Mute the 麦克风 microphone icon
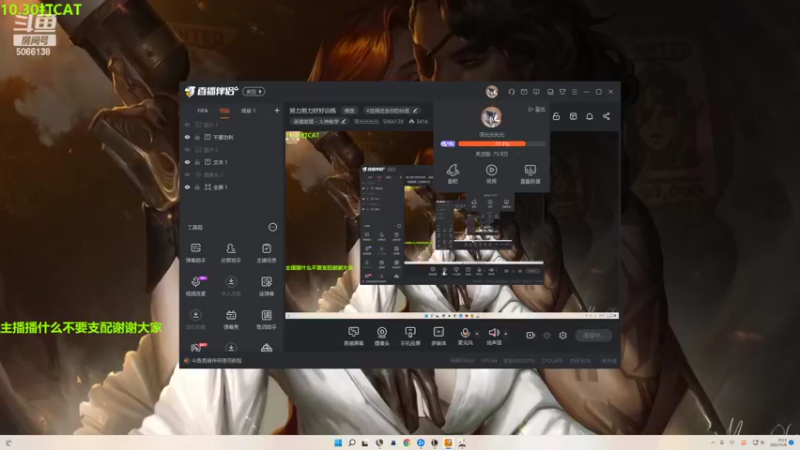This screenshot has width=800, height=450. [465, 333]
